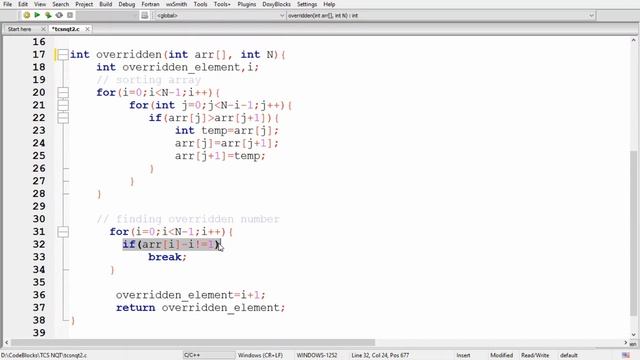Viewport: 640px width, 360px height.
Task: Click line number 32 in the margin
Action: click(x=39, y=244)
